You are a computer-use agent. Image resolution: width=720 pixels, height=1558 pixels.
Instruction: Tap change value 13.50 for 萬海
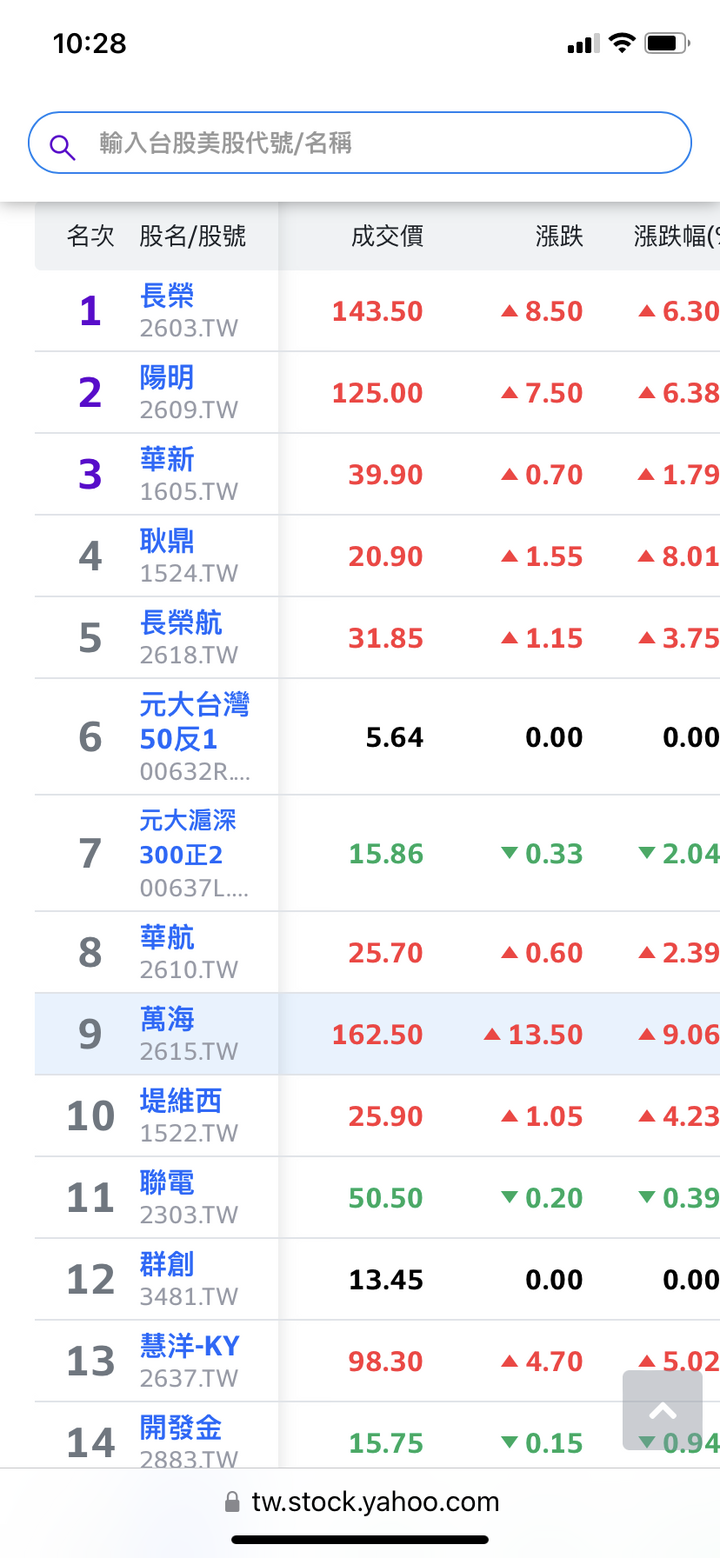click(546, 1036)
